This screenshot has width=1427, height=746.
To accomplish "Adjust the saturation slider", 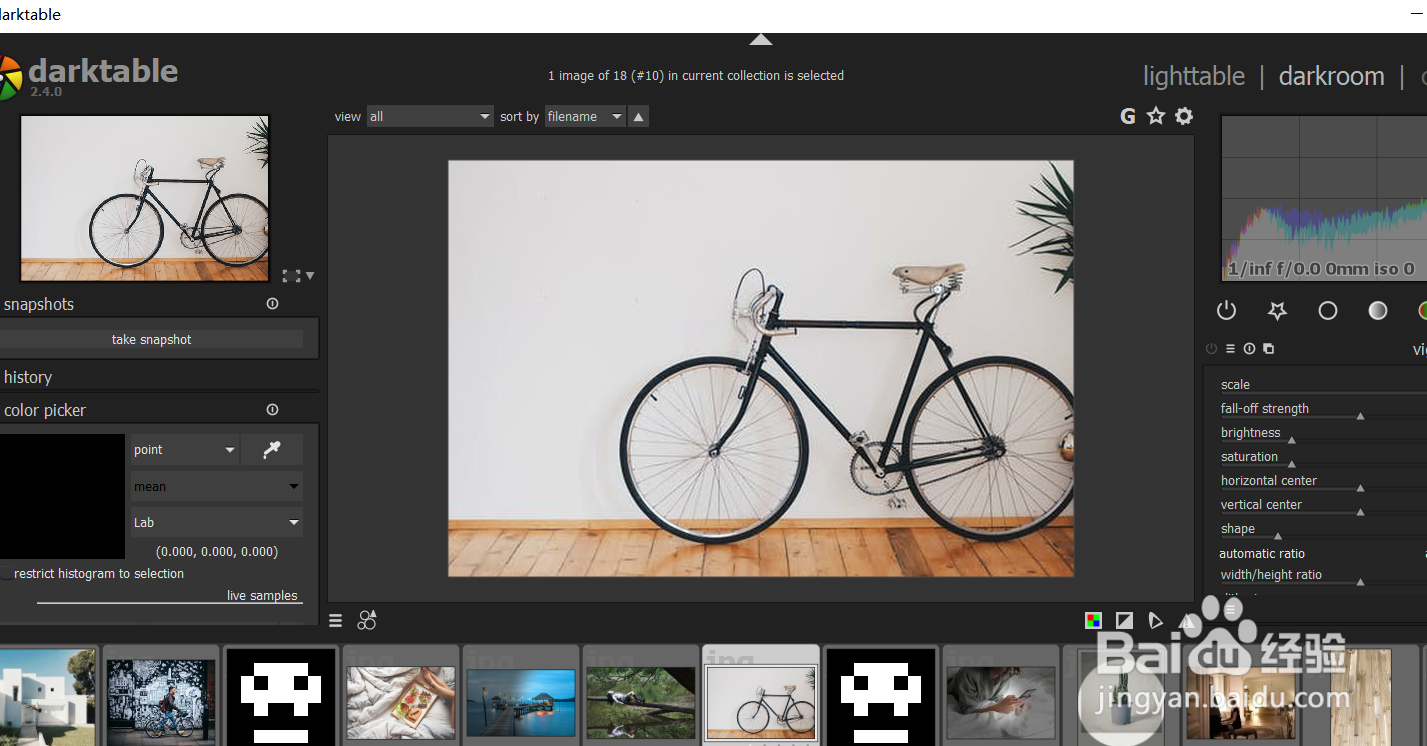I will 1324,457.
